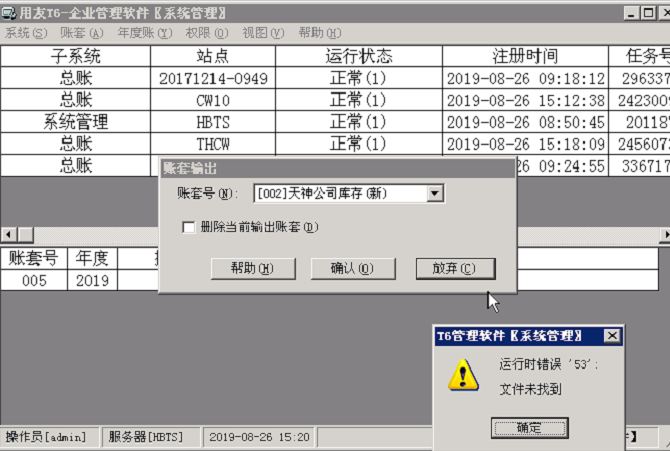Close the T6 runtime error dialog
The height and width of the screenshot is (451, 670).
612,336
